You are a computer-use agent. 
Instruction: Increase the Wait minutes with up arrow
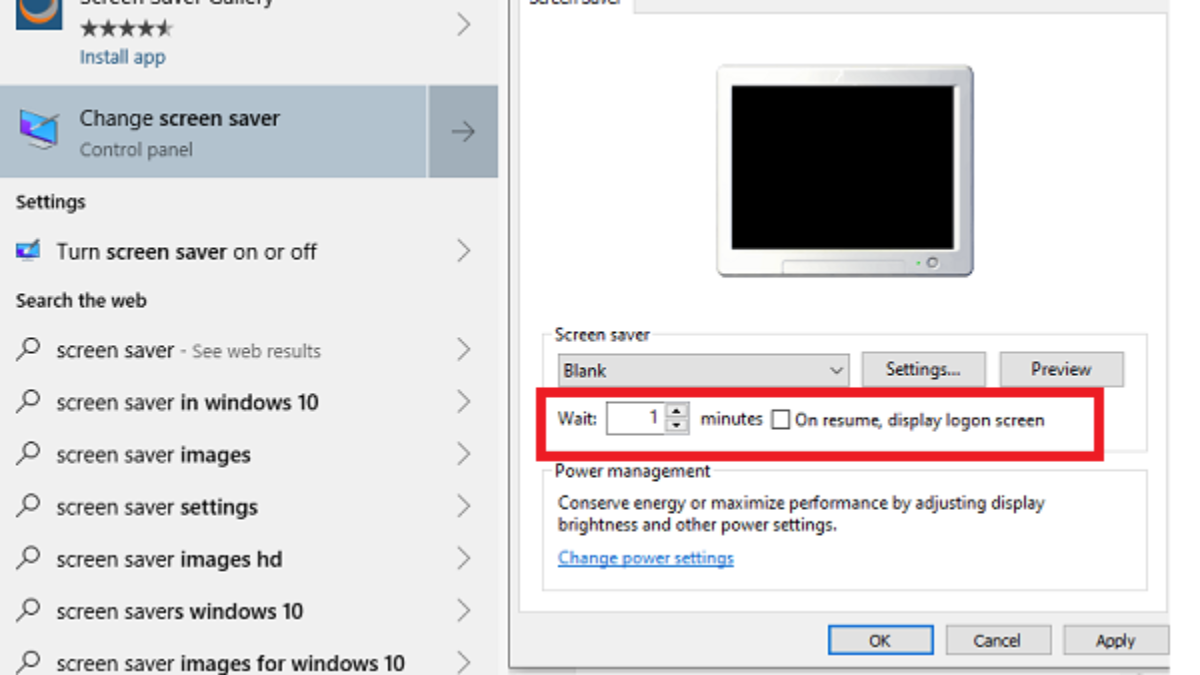677,411
